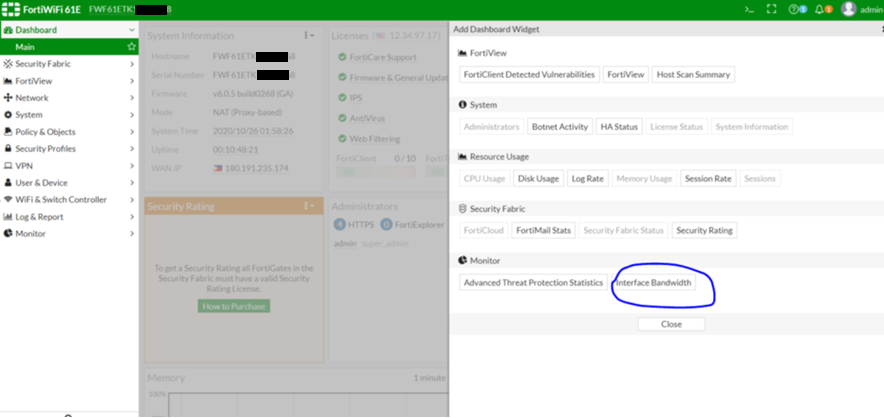Expand the Log & Report chevron
Image resolution: width=884 pixels, height=418 pixels.
point(132,217)
